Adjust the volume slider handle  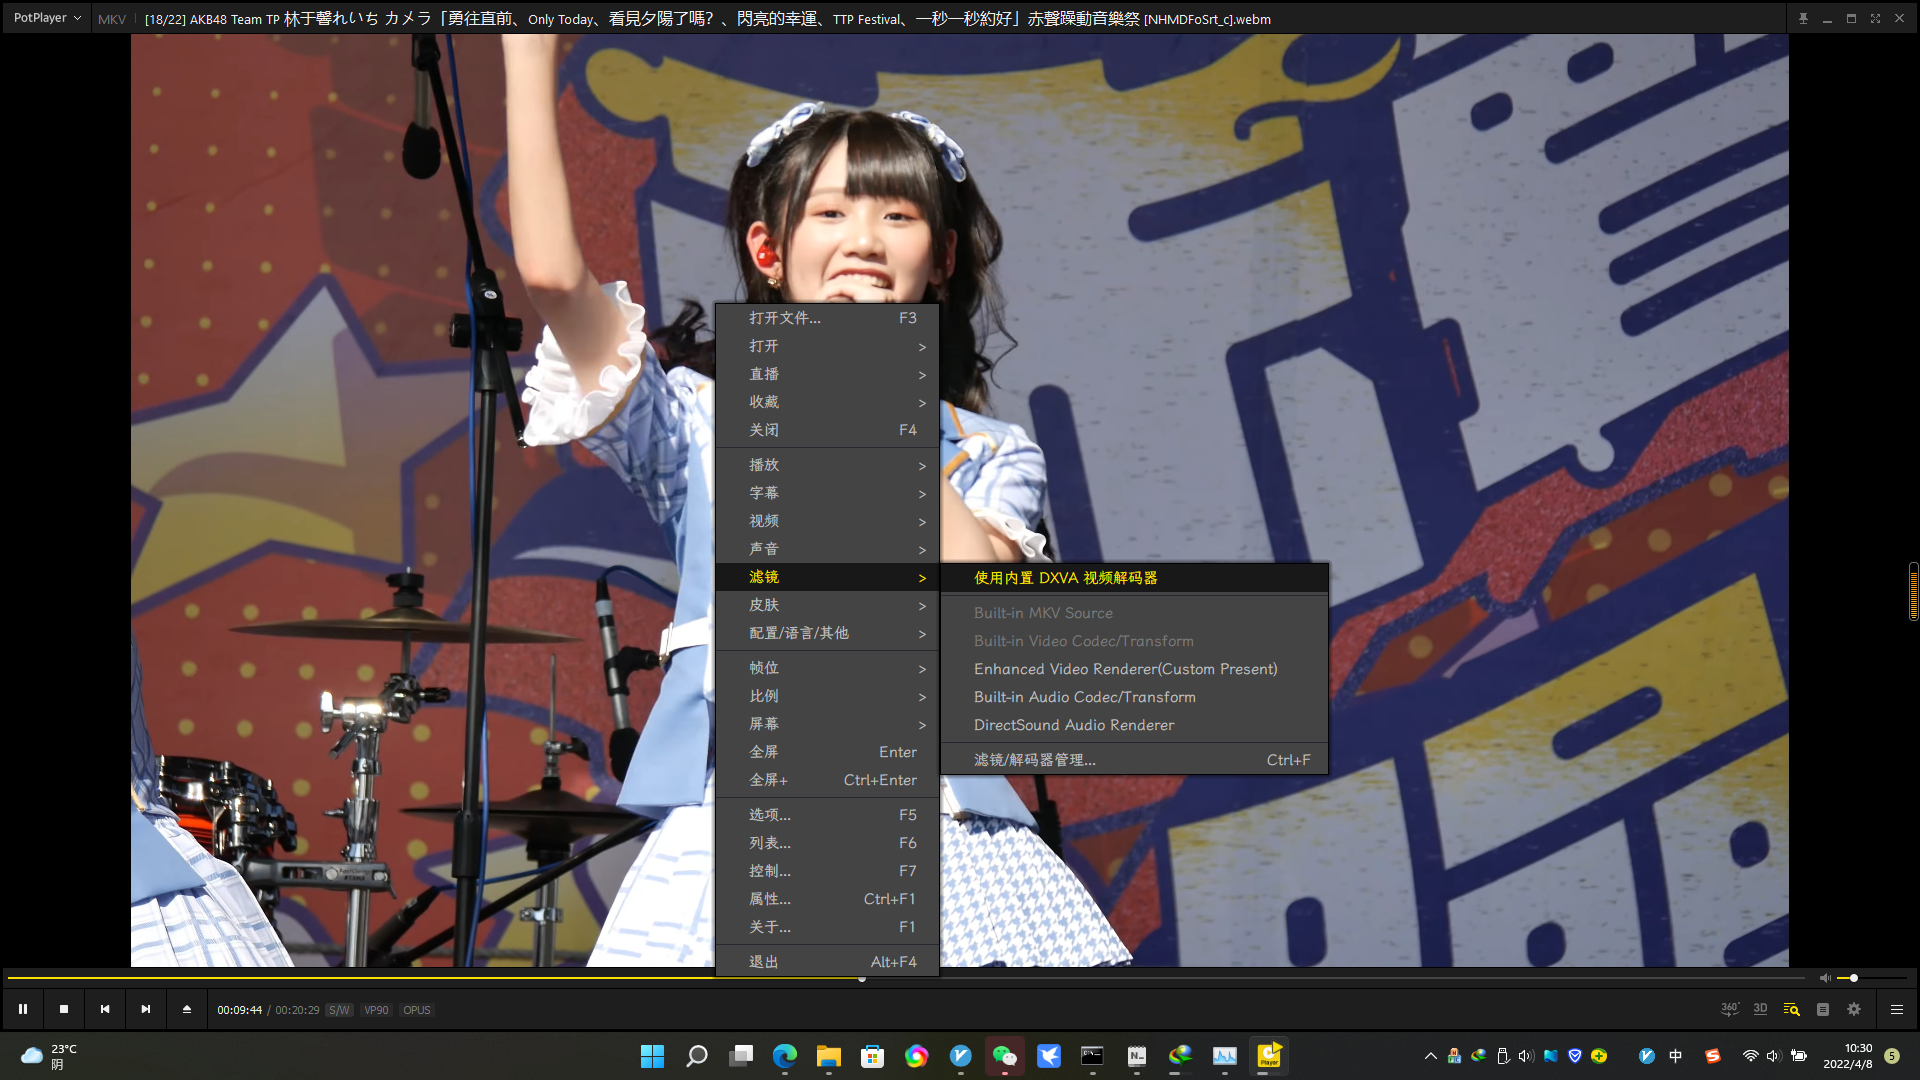(x=1853, y=978)
